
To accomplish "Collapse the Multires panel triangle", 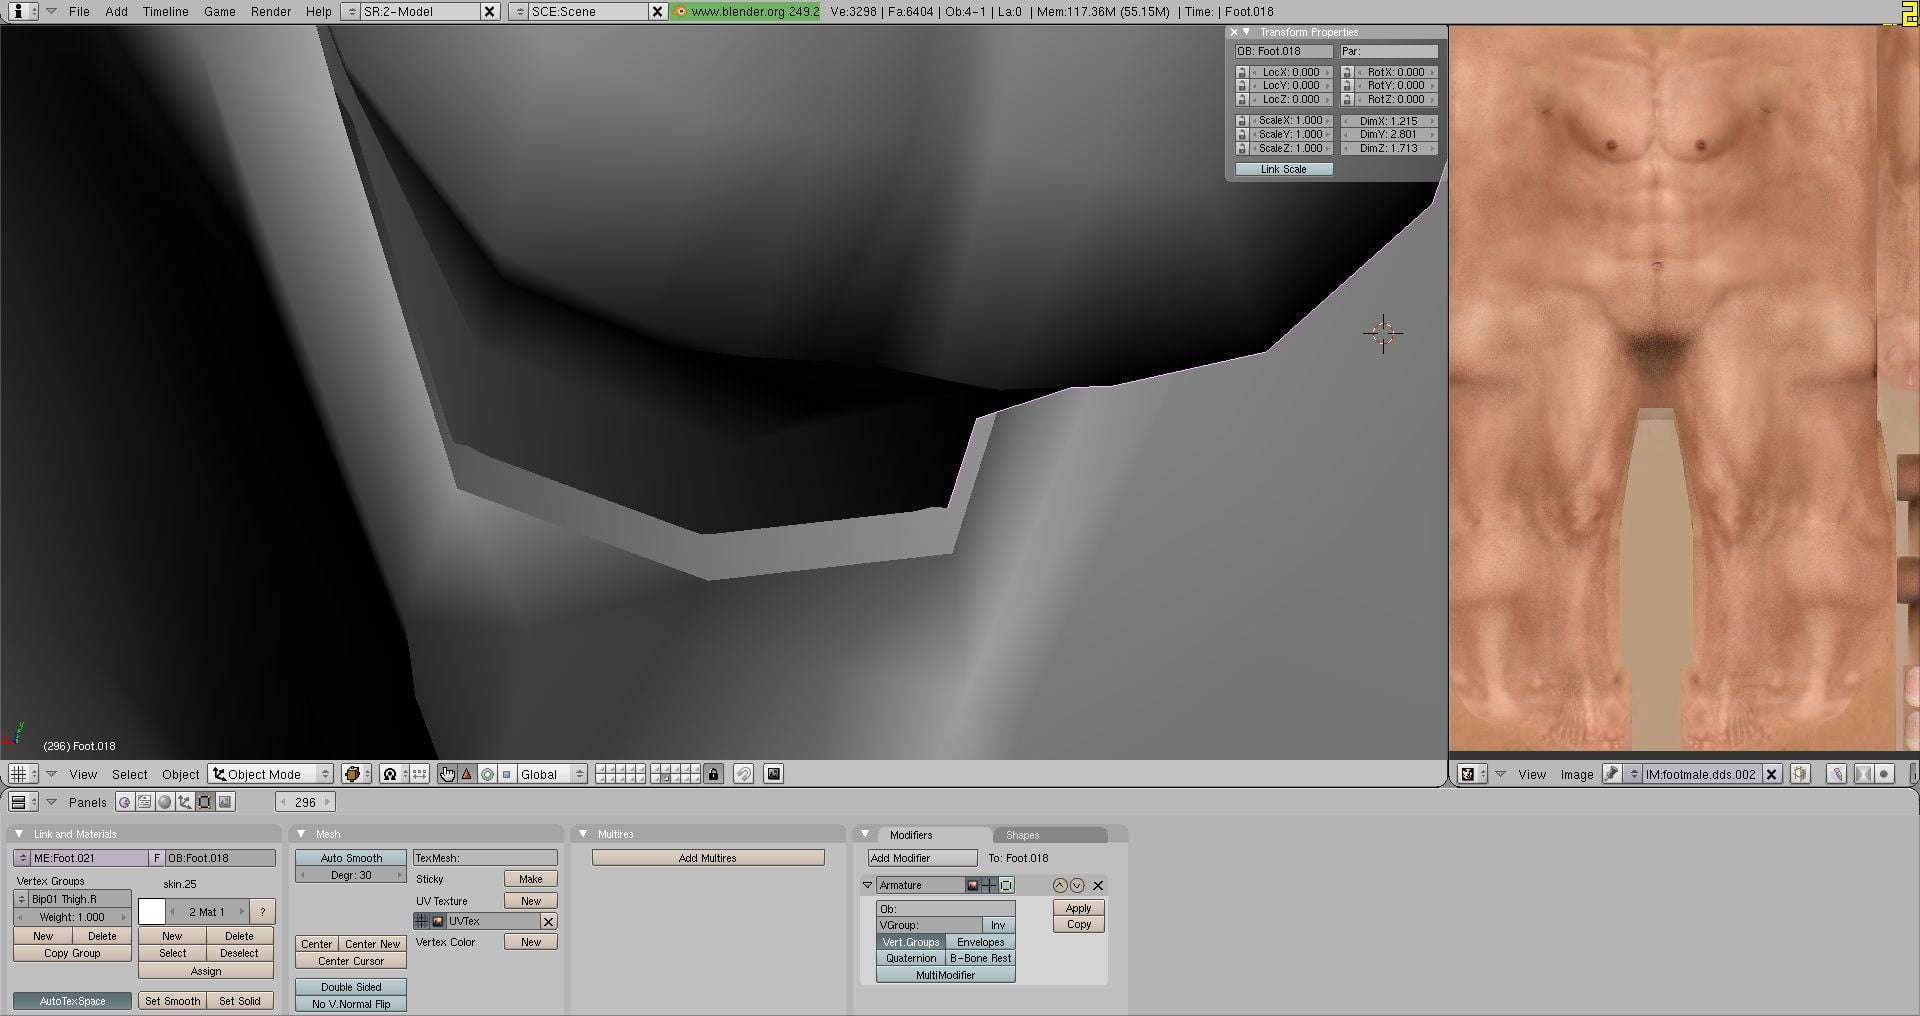I will coord(583,834).
